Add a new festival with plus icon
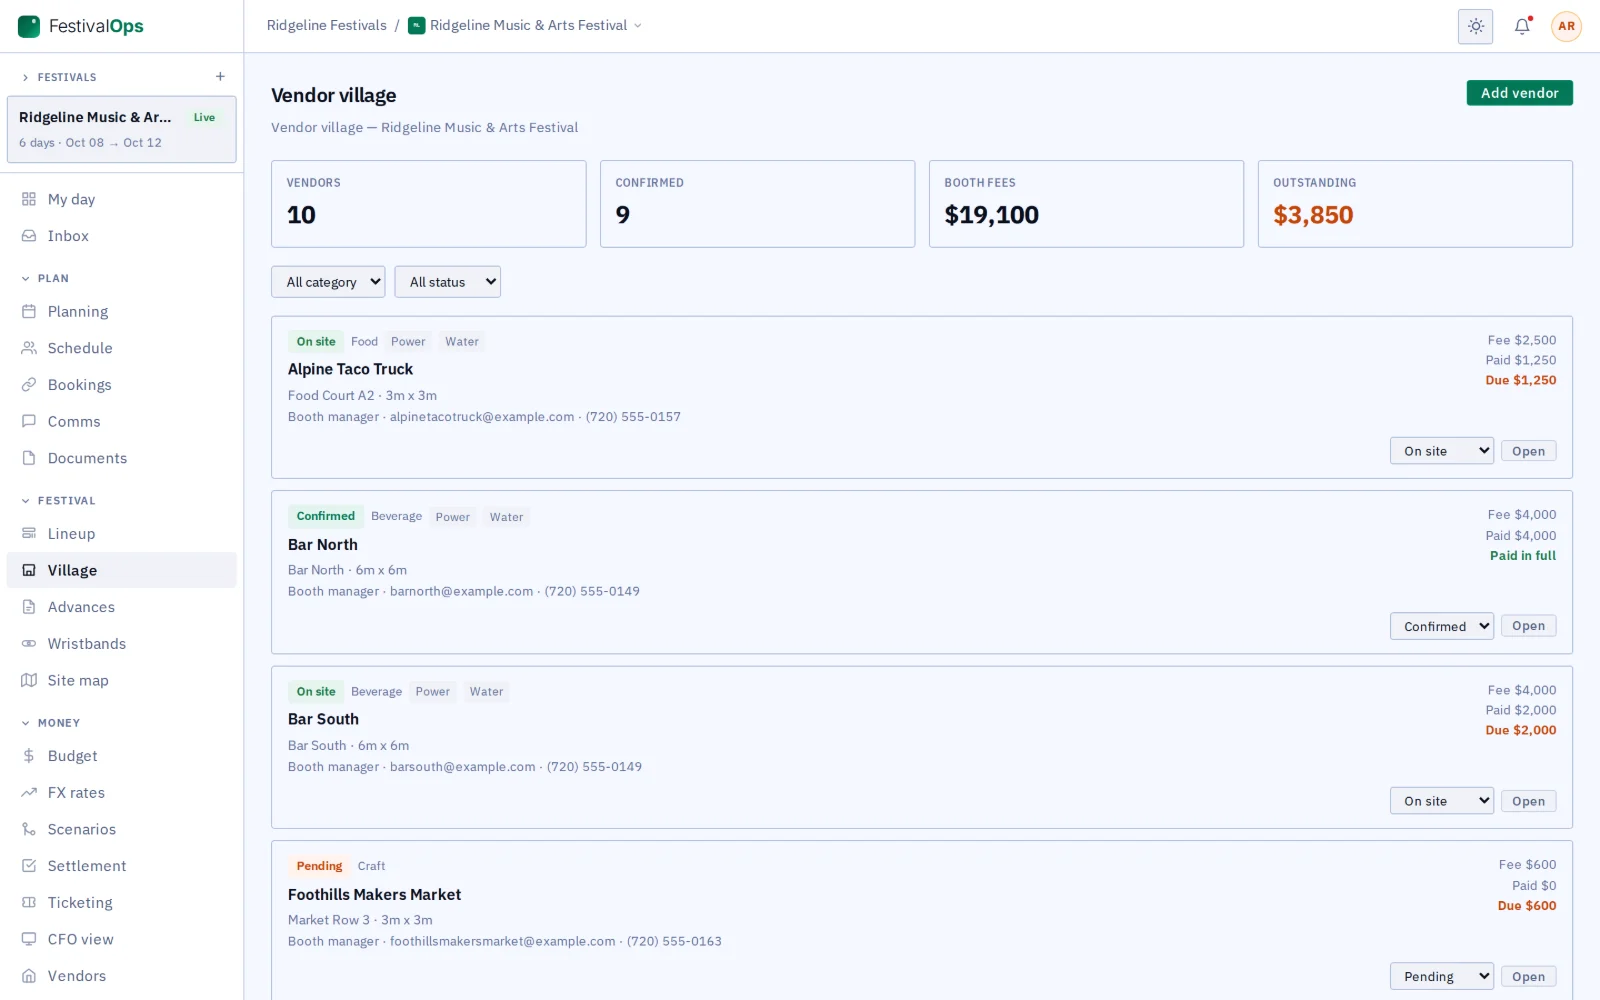The width and height of the screenshot is (1600, 1000). tap(220, 77)
